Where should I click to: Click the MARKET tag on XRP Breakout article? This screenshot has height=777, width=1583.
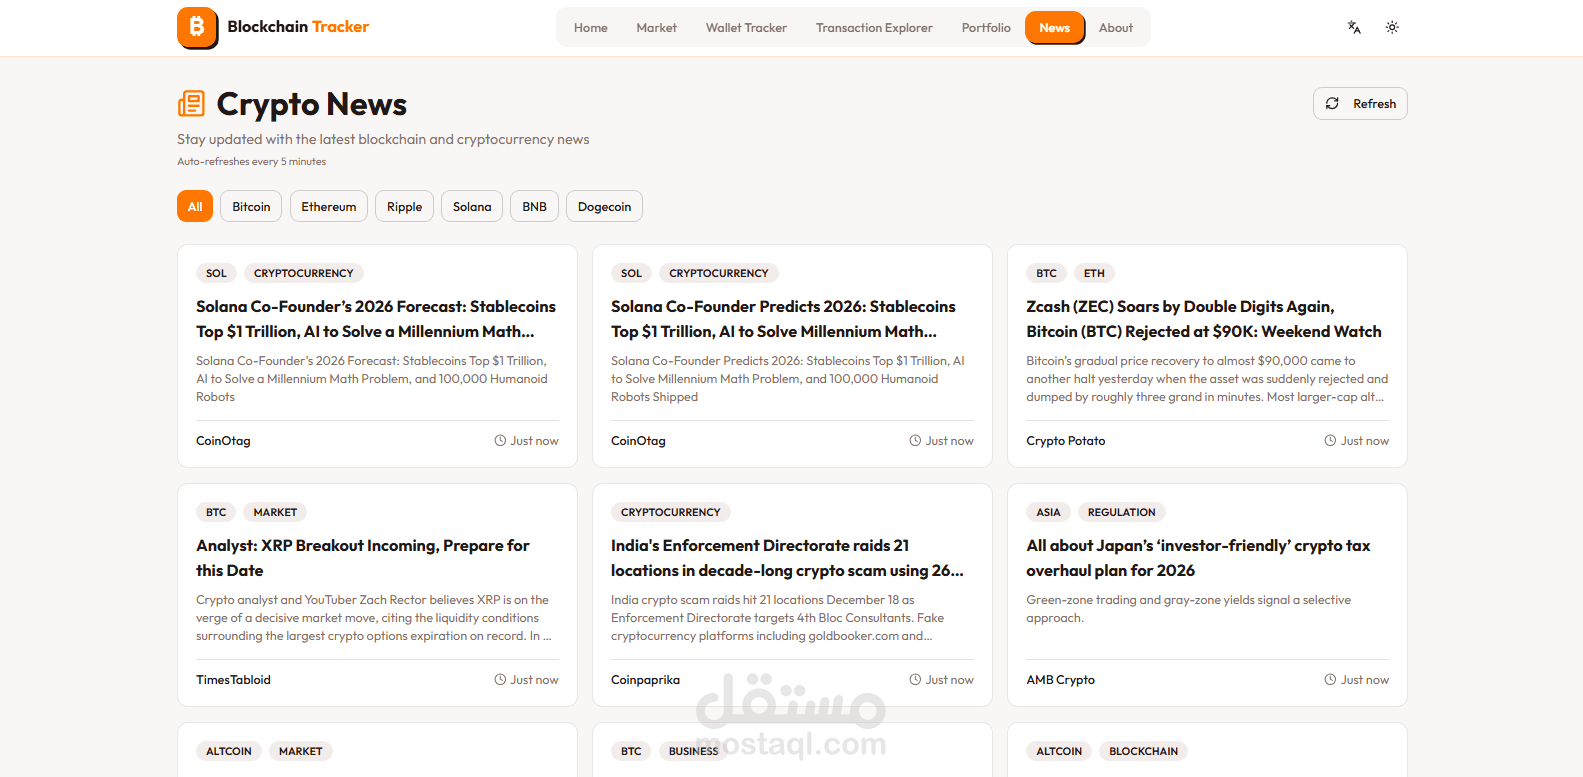pyautogui.click(x=275, y=512)
